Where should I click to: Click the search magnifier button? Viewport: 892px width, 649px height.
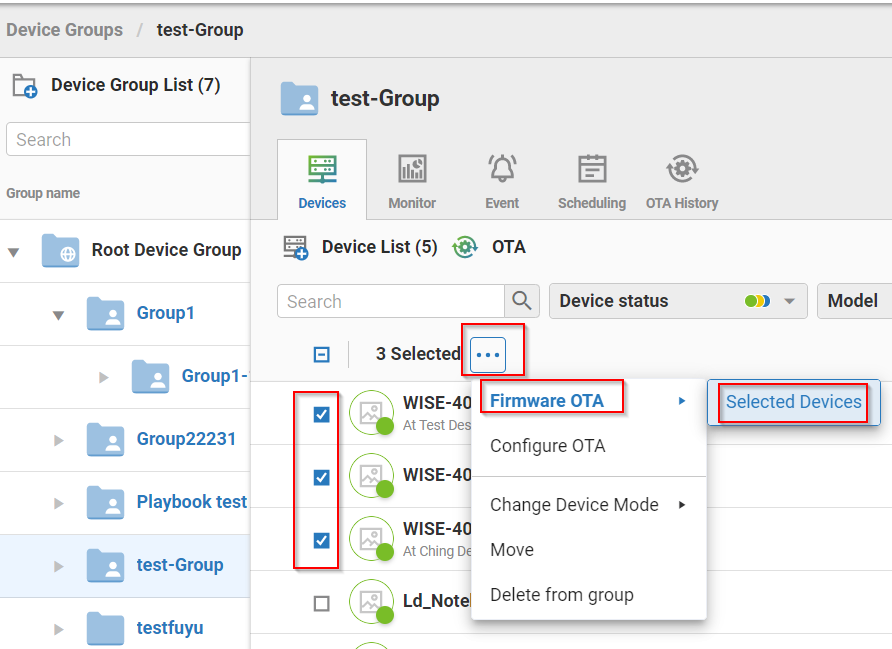tap(521, 301)
